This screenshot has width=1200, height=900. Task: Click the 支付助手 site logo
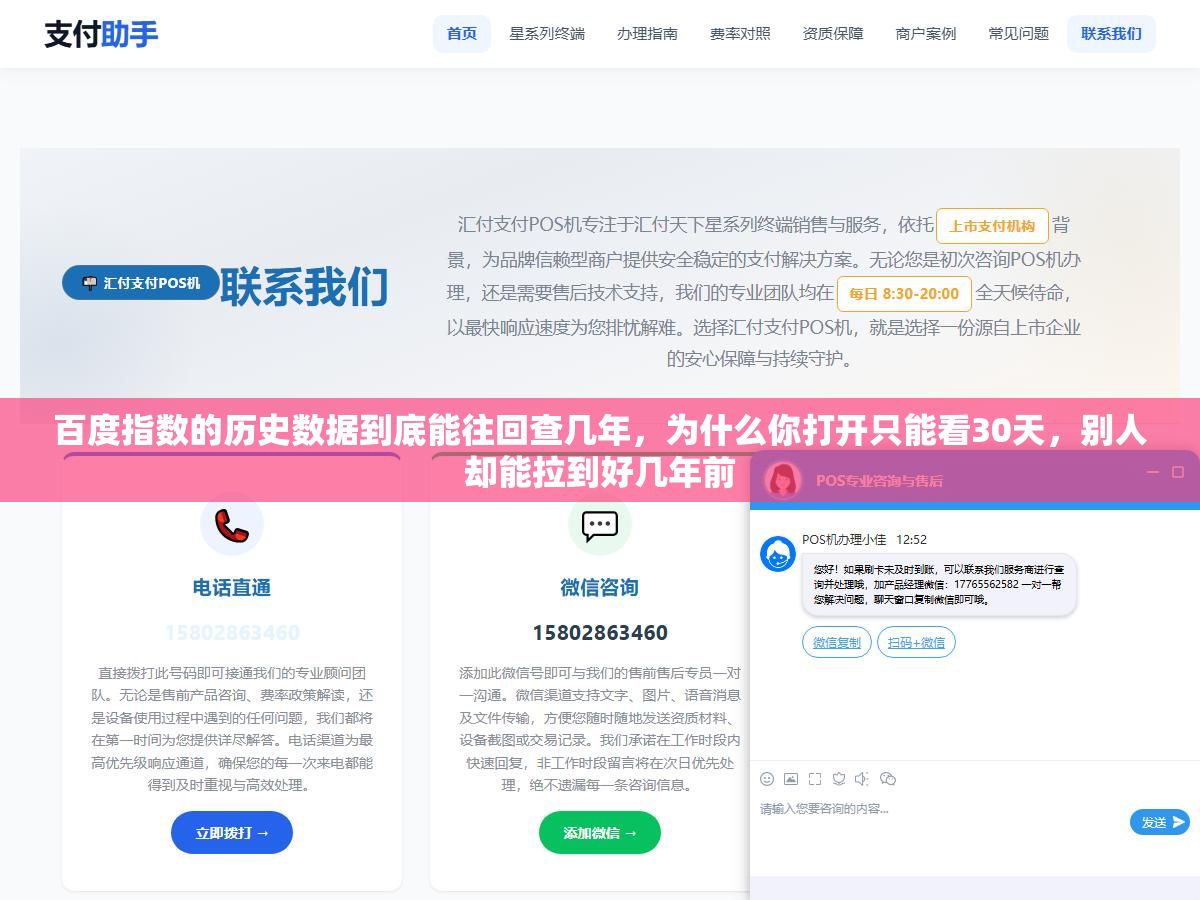(x=101, y=34)
